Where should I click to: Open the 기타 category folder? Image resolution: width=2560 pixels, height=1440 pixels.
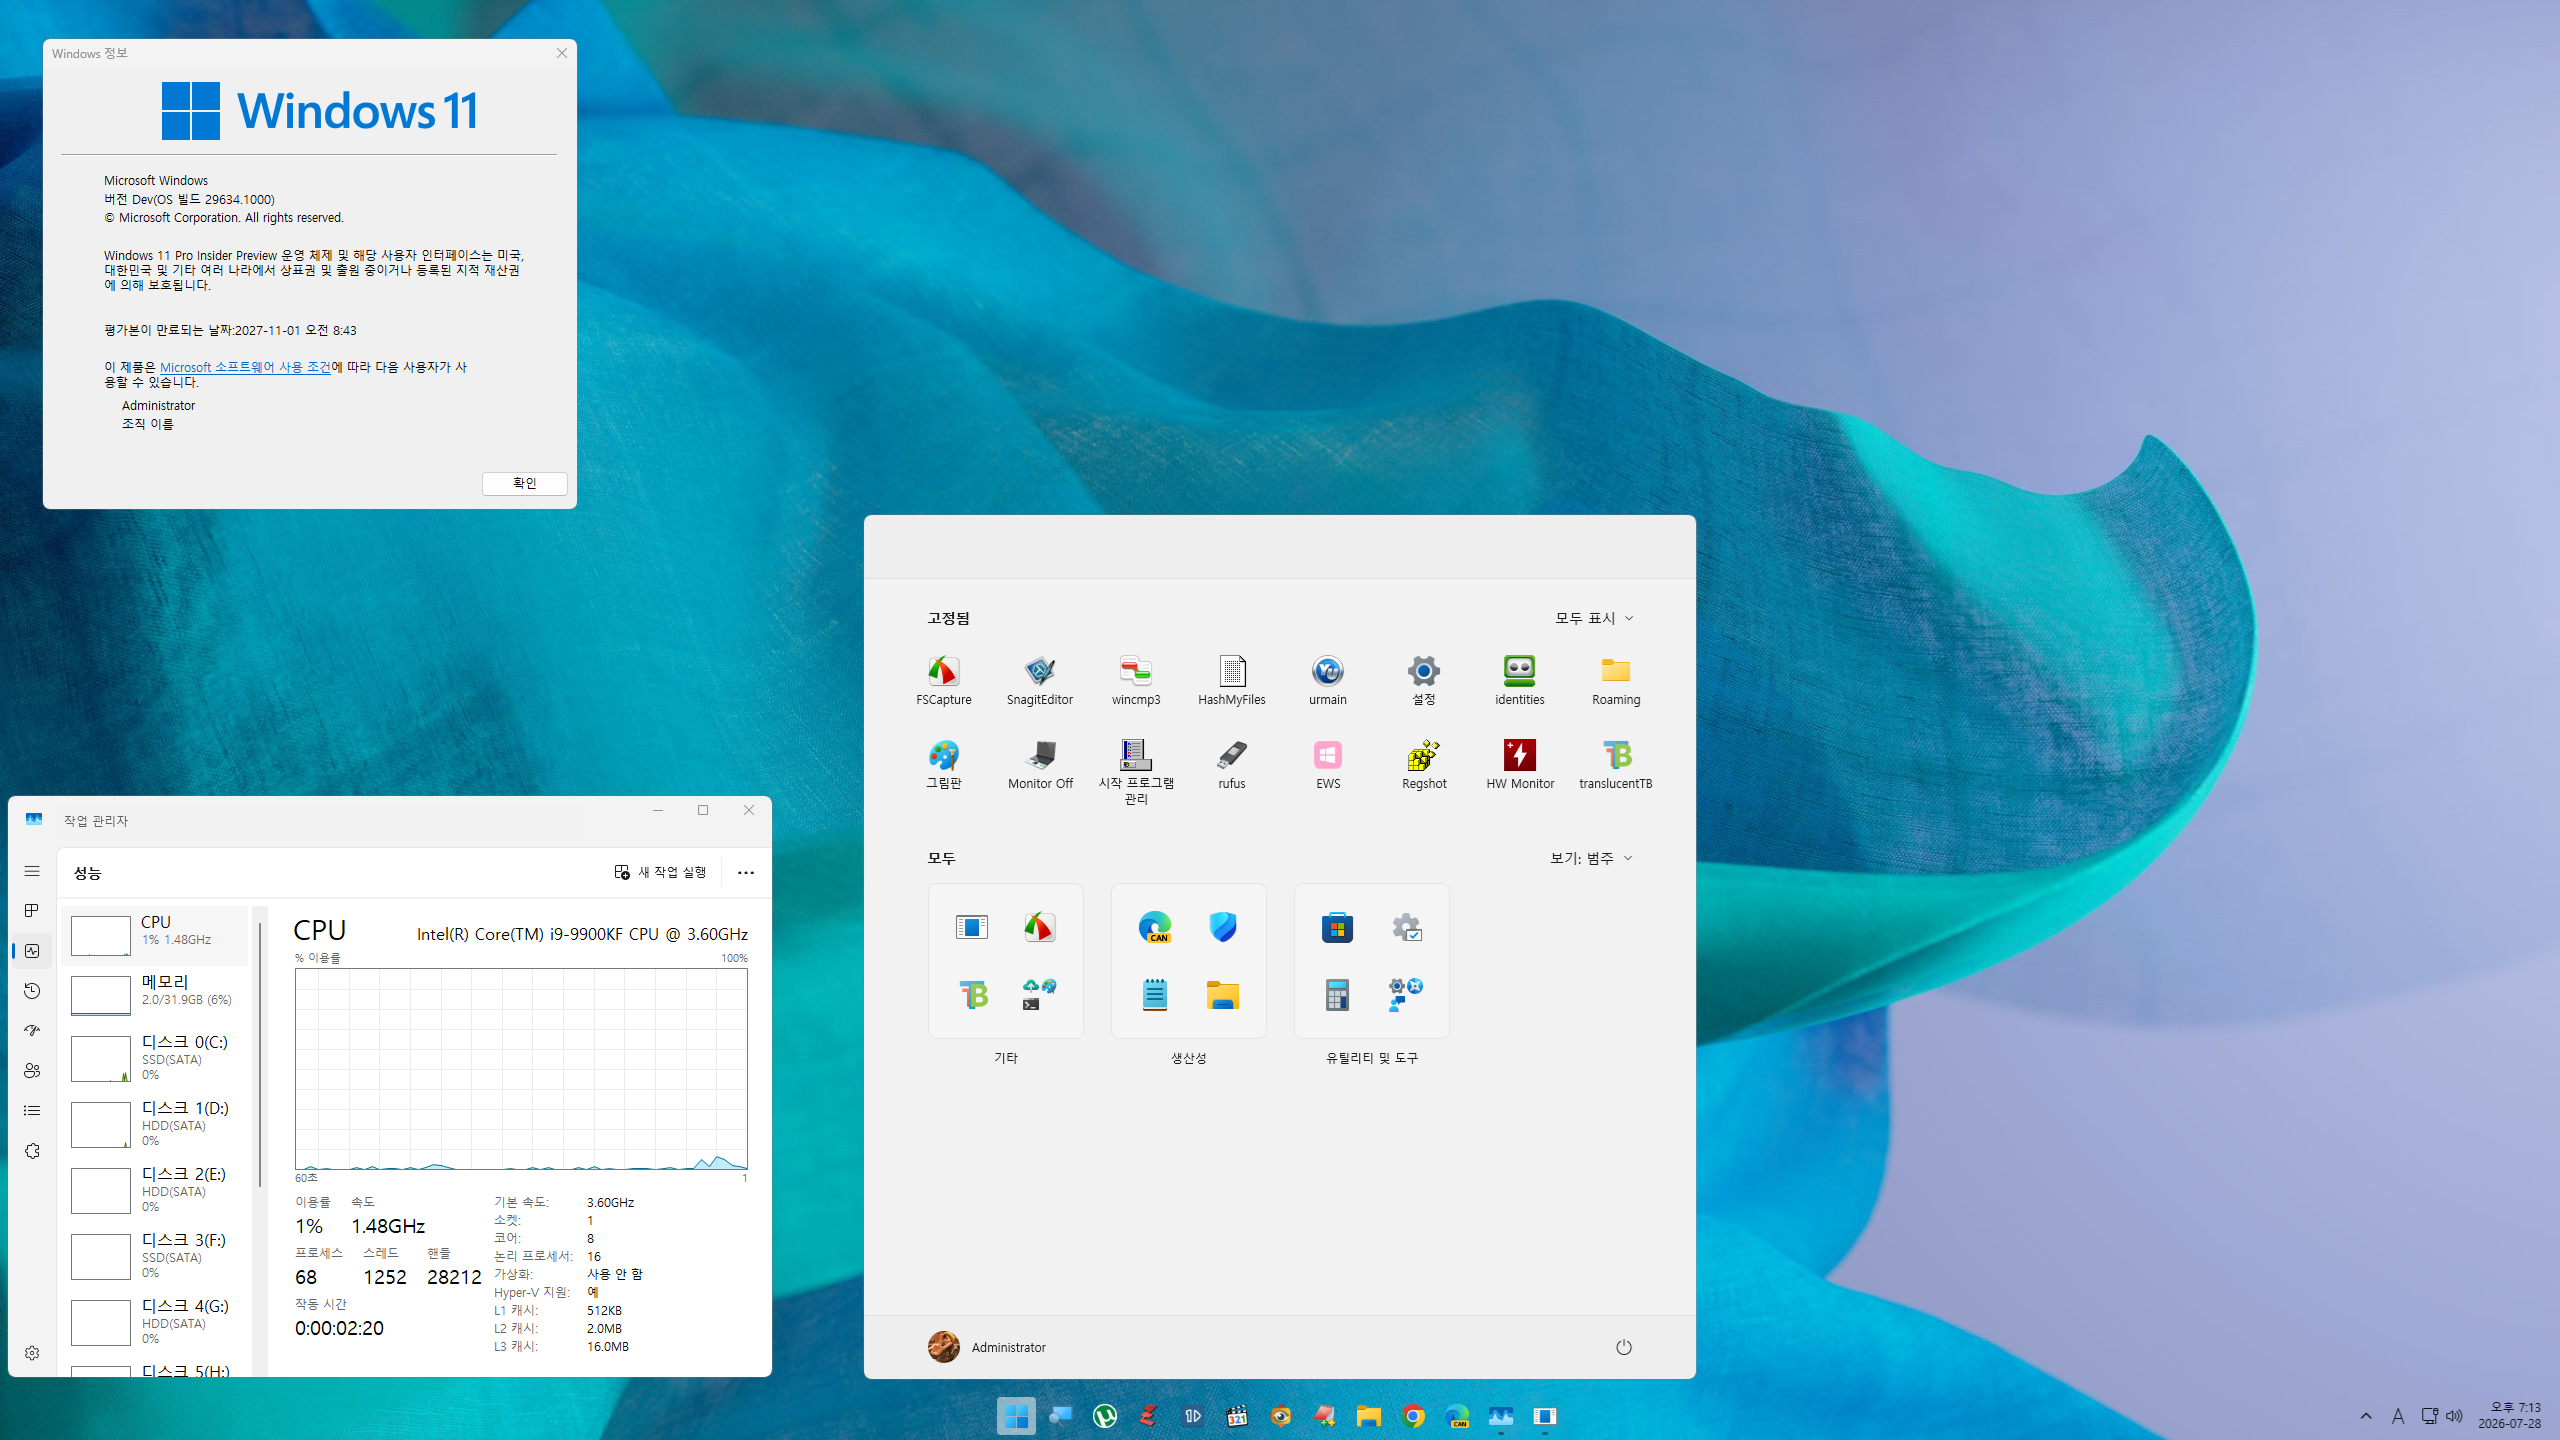[1006, 961]
